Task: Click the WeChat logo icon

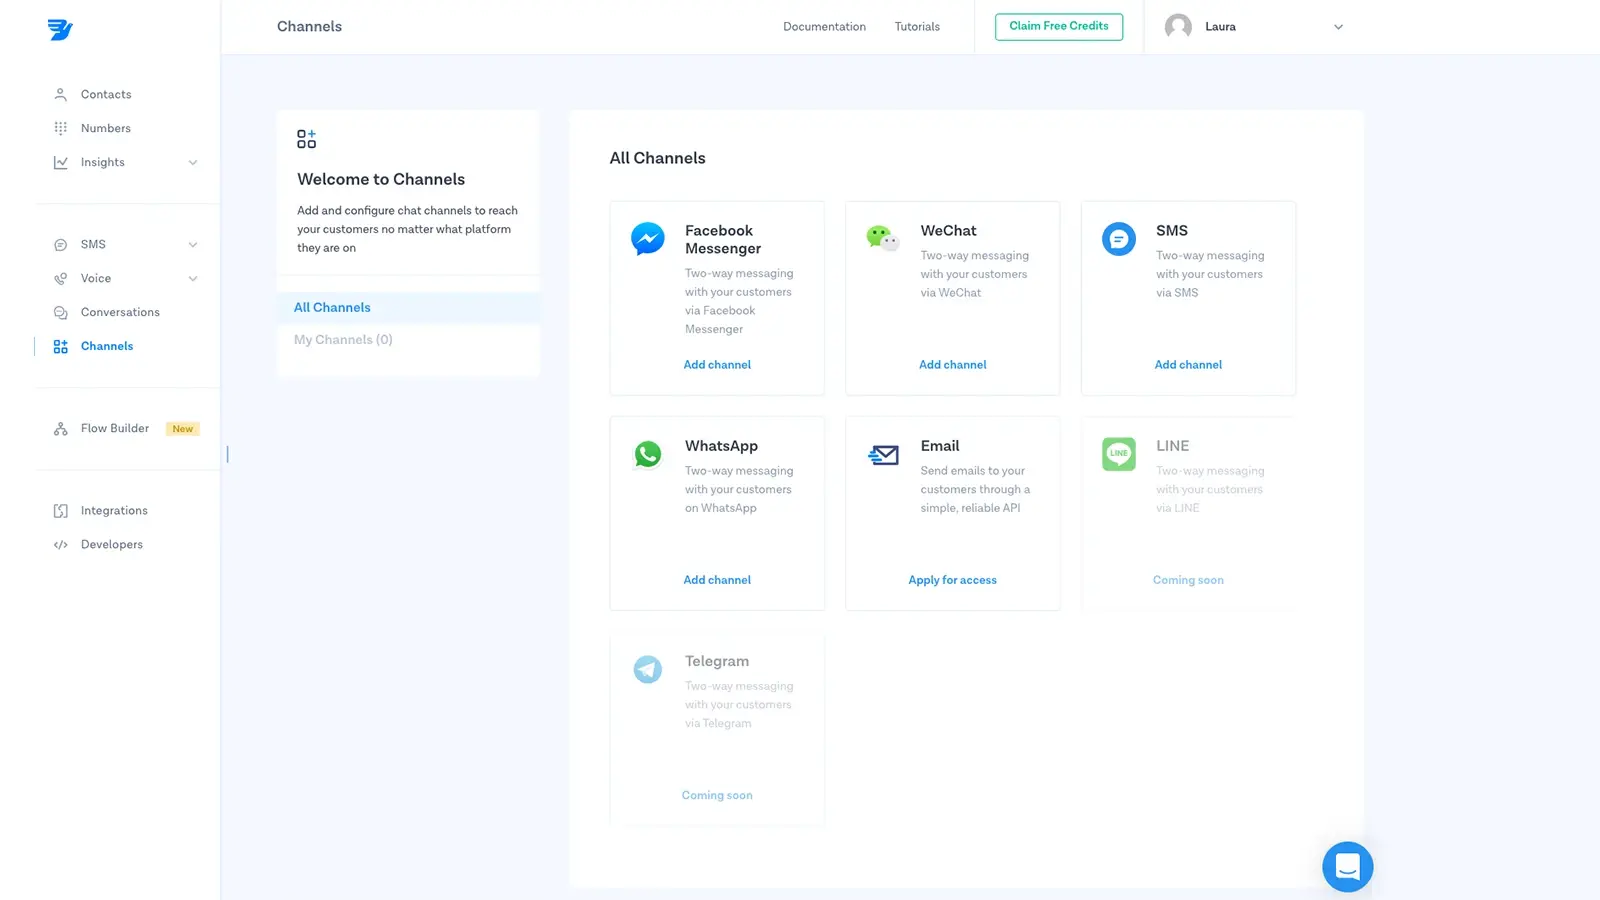Action: click(x=883, y=238)
